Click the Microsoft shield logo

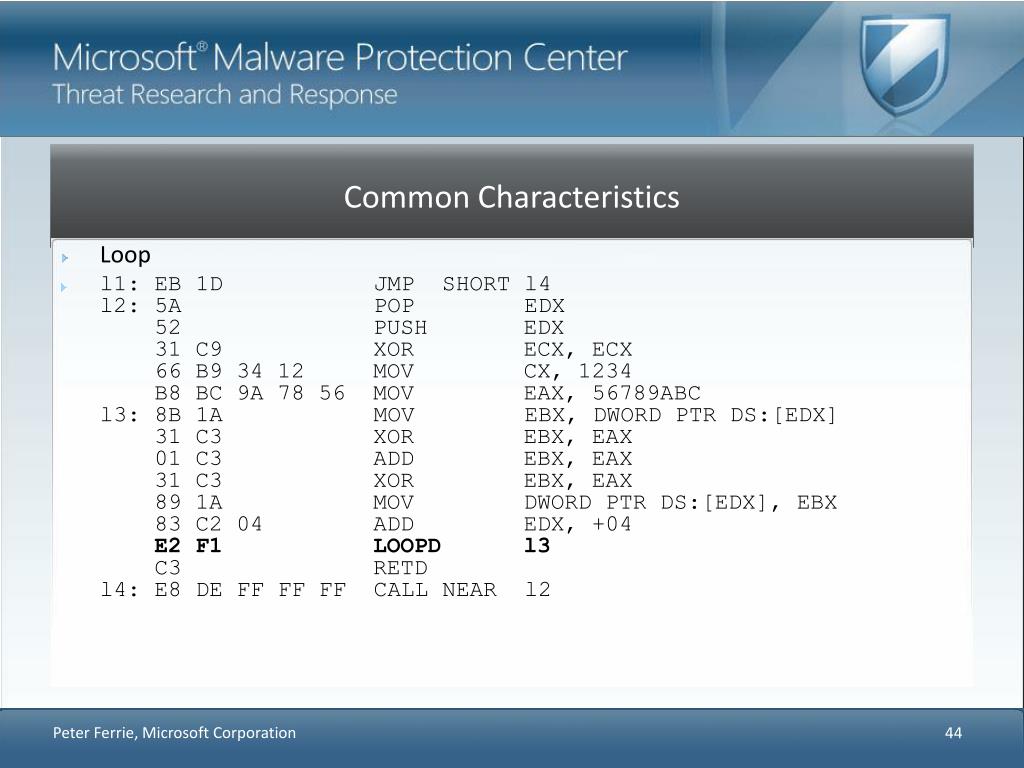pyautogui.click(x=904, y=65)
